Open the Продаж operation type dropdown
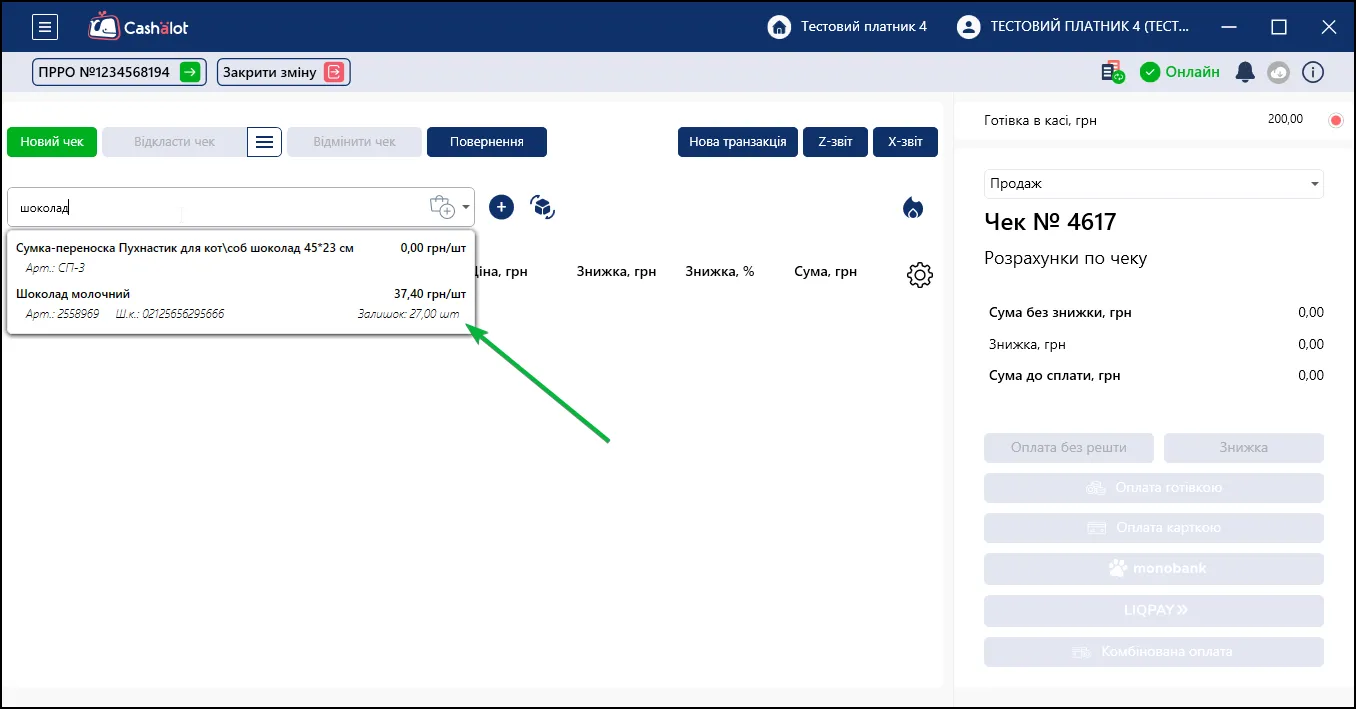 1154,184
